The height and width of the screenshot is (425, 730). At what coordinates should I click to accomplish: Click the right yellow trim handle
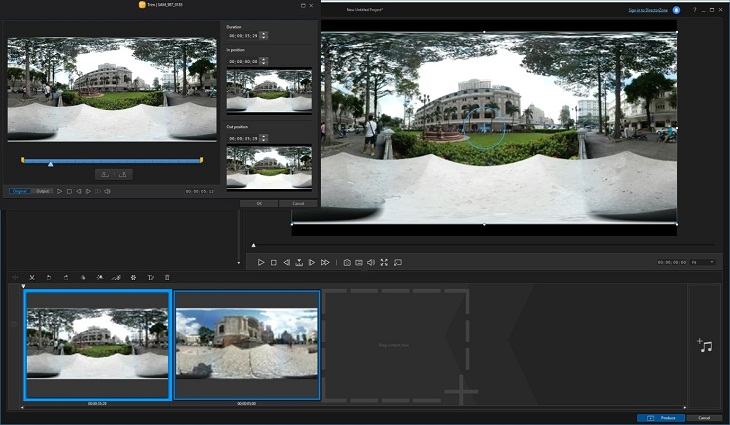(201, 160)
